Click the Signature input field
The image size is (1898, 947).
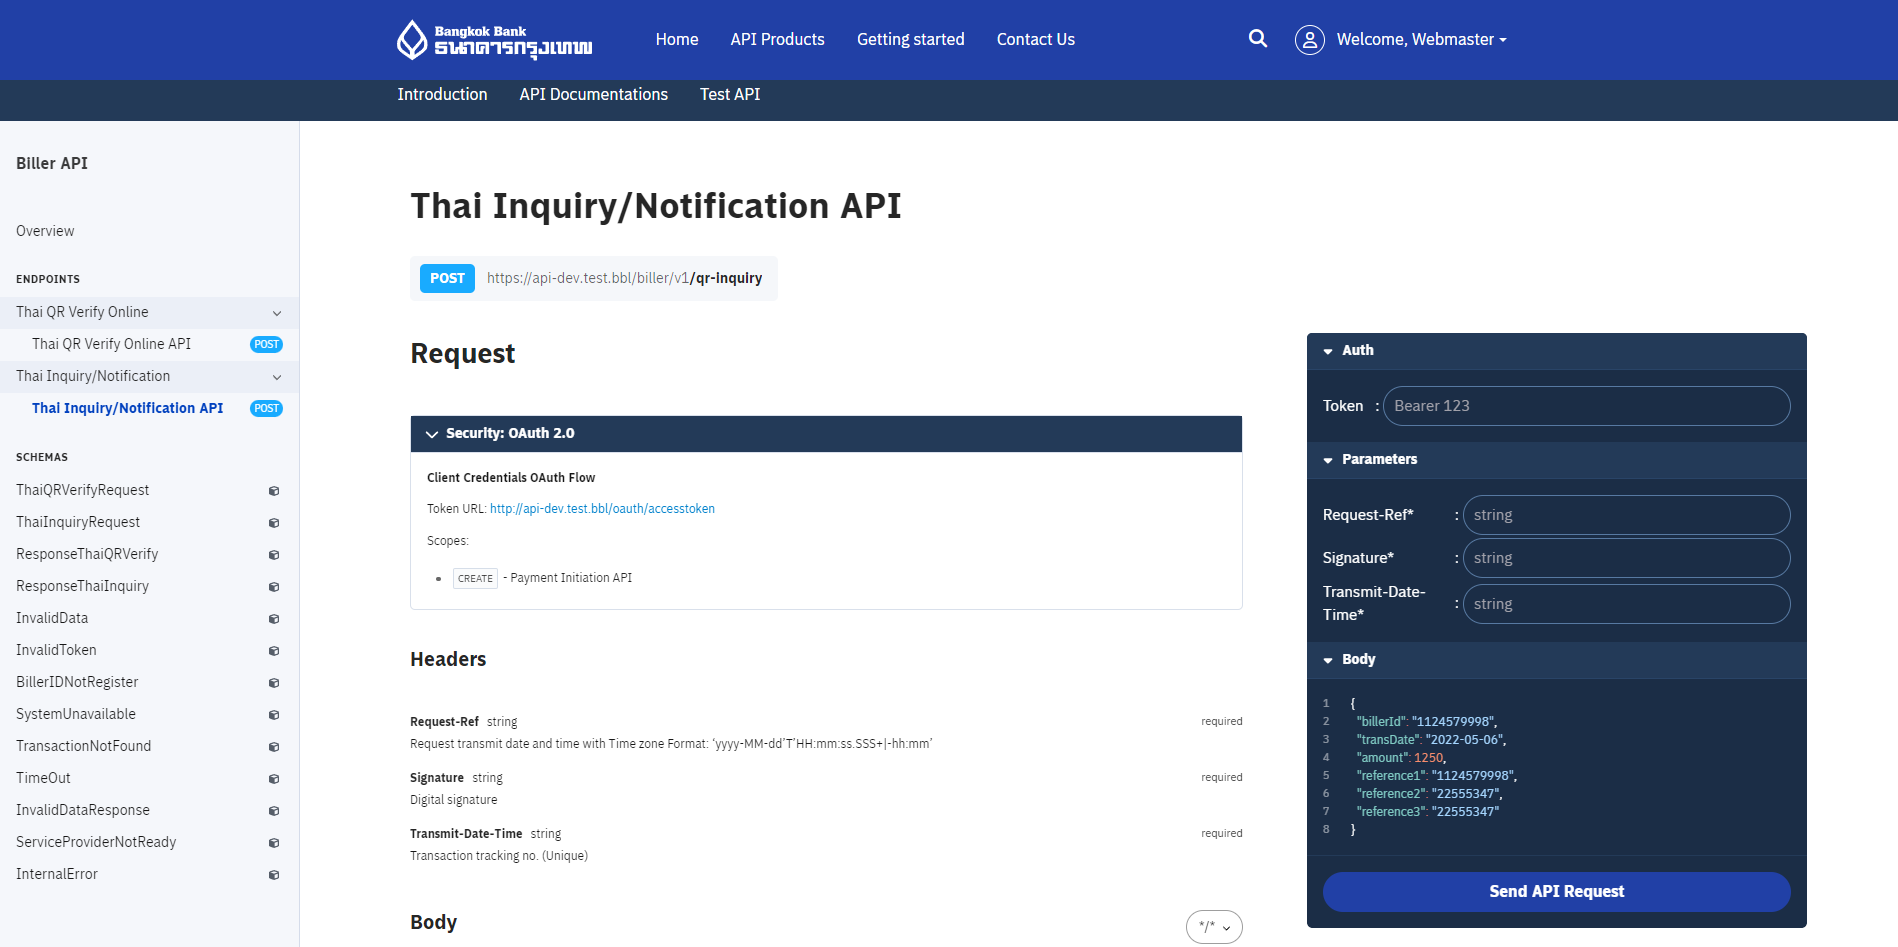pyautogui.click(x=1626, y=558)
